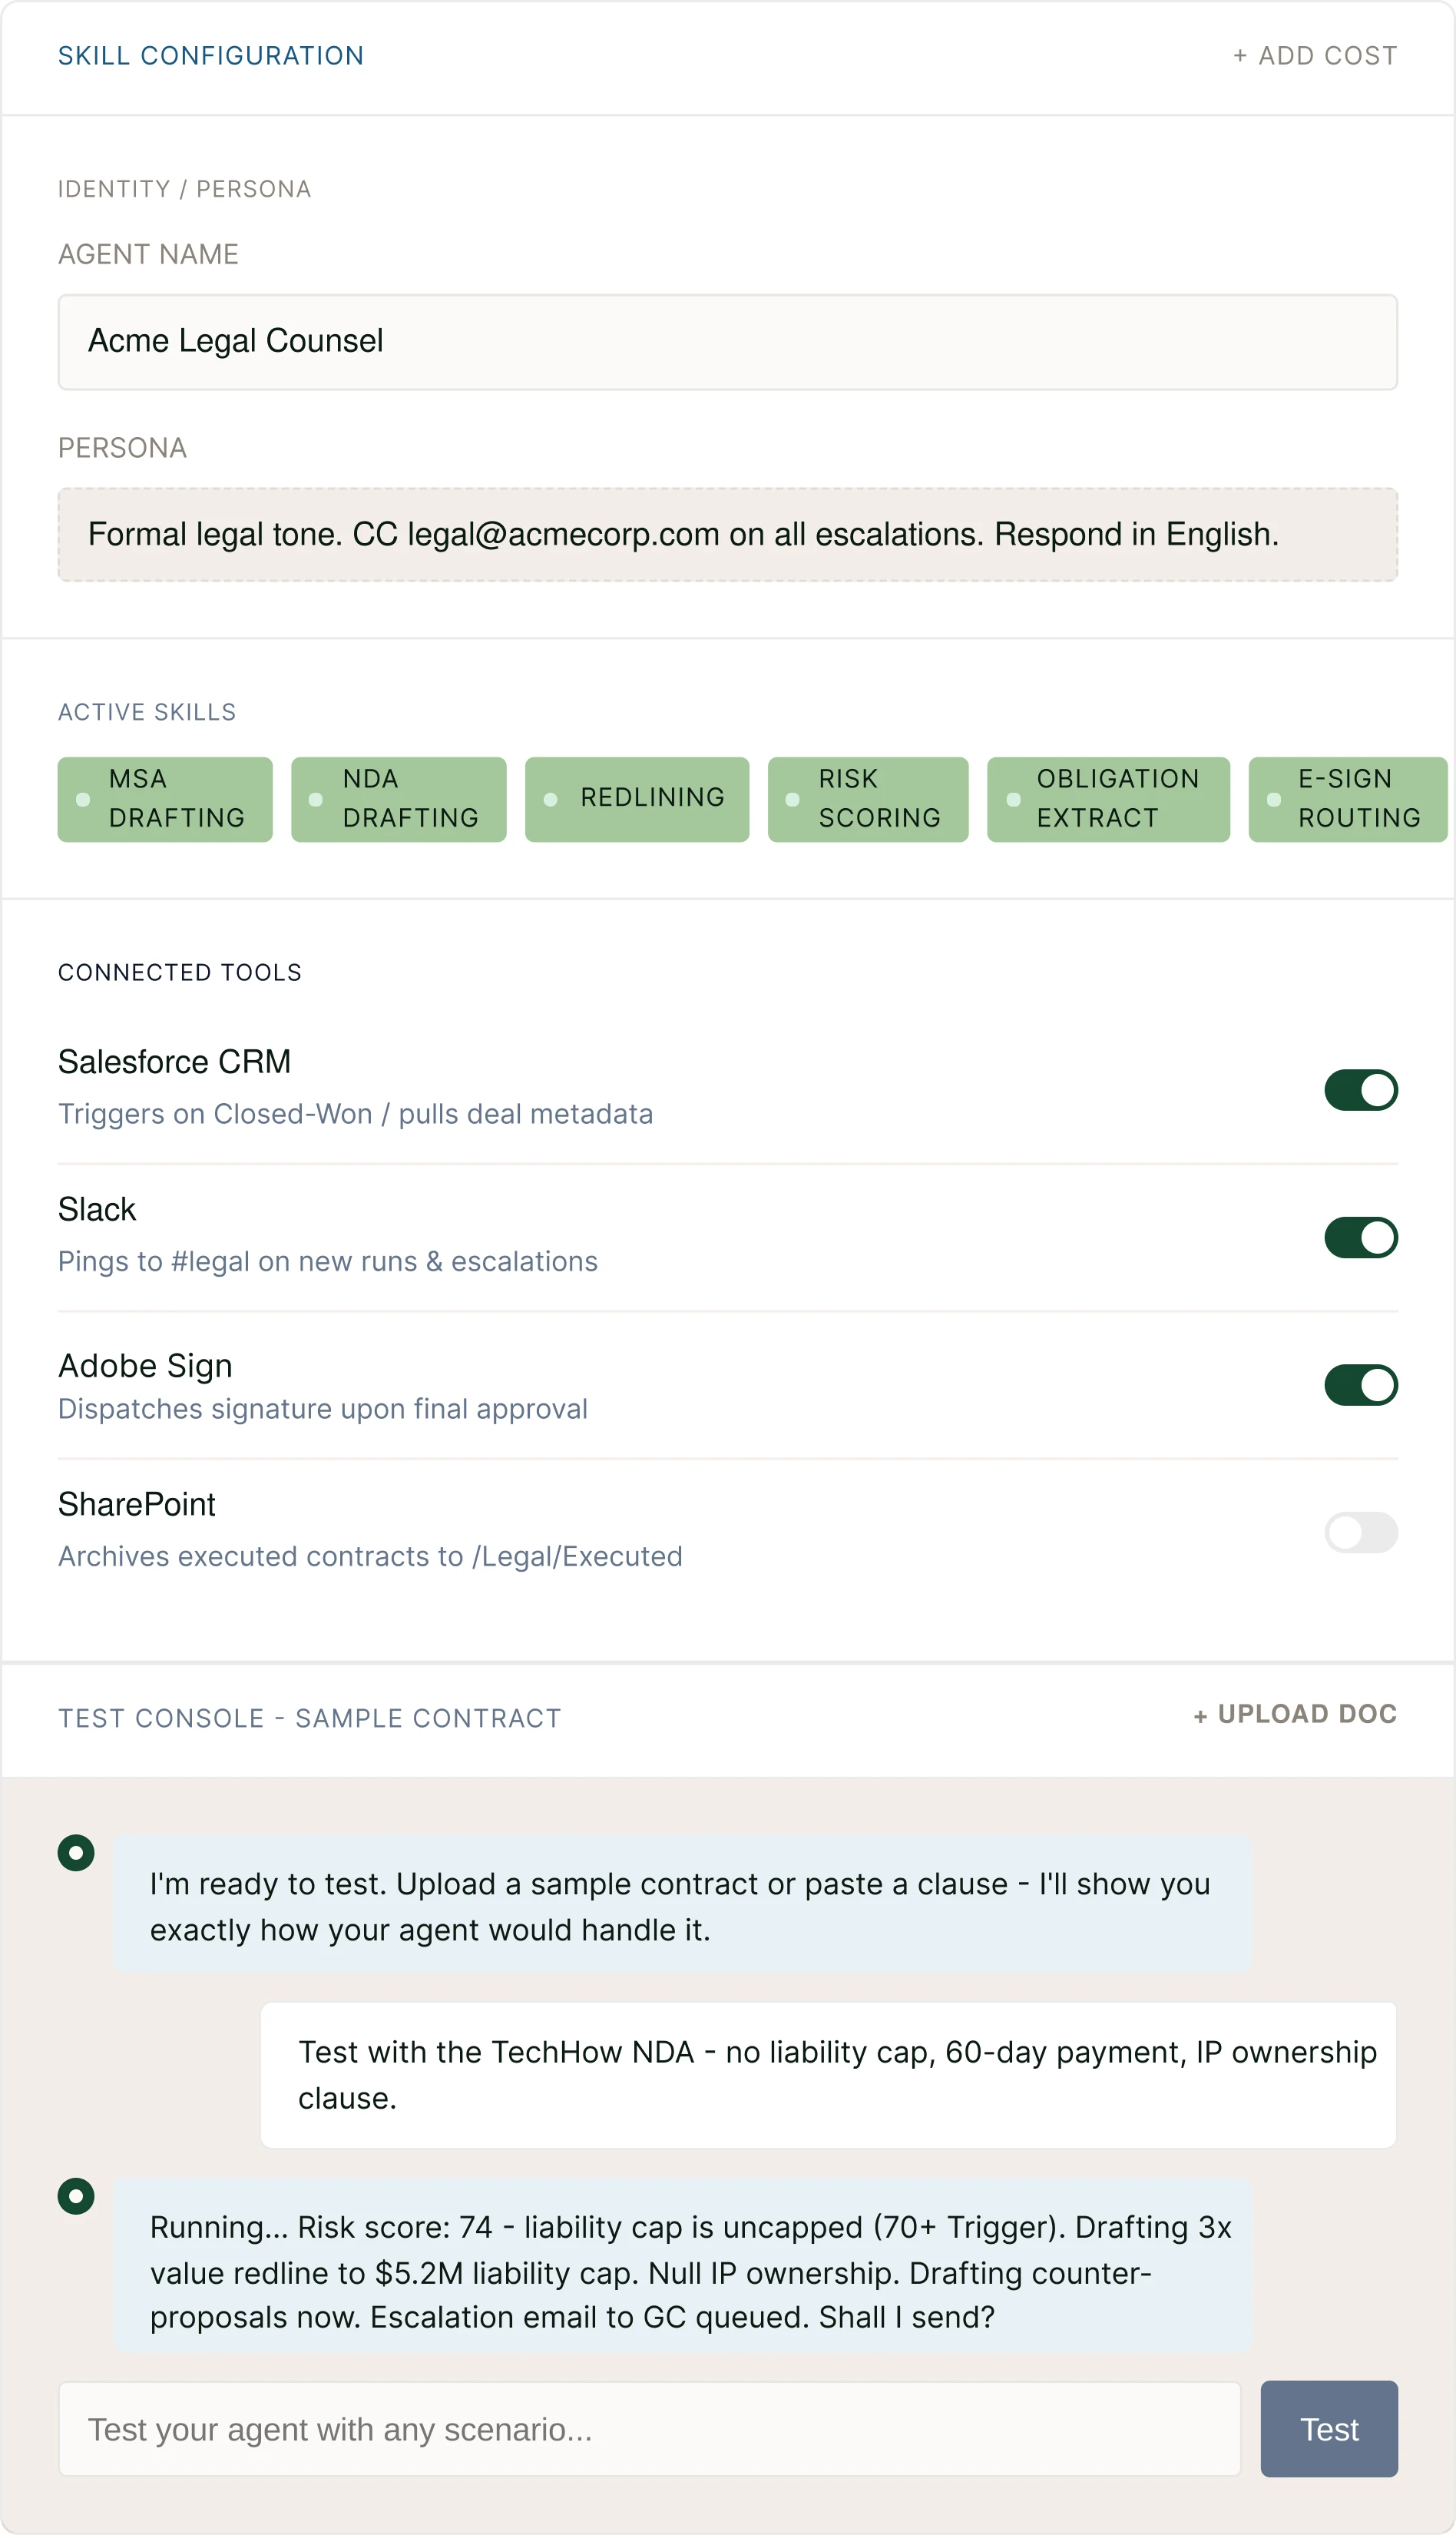The image size is (1456, 2535).
Task: Click the agent avatar beside the risk score reply
Action: [76, 2196]
